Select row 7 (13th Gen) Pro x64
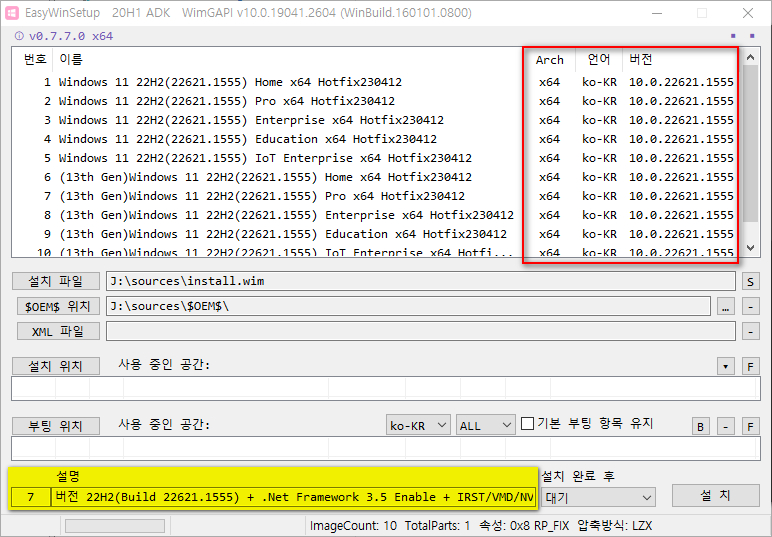 [x=377, y=196]
